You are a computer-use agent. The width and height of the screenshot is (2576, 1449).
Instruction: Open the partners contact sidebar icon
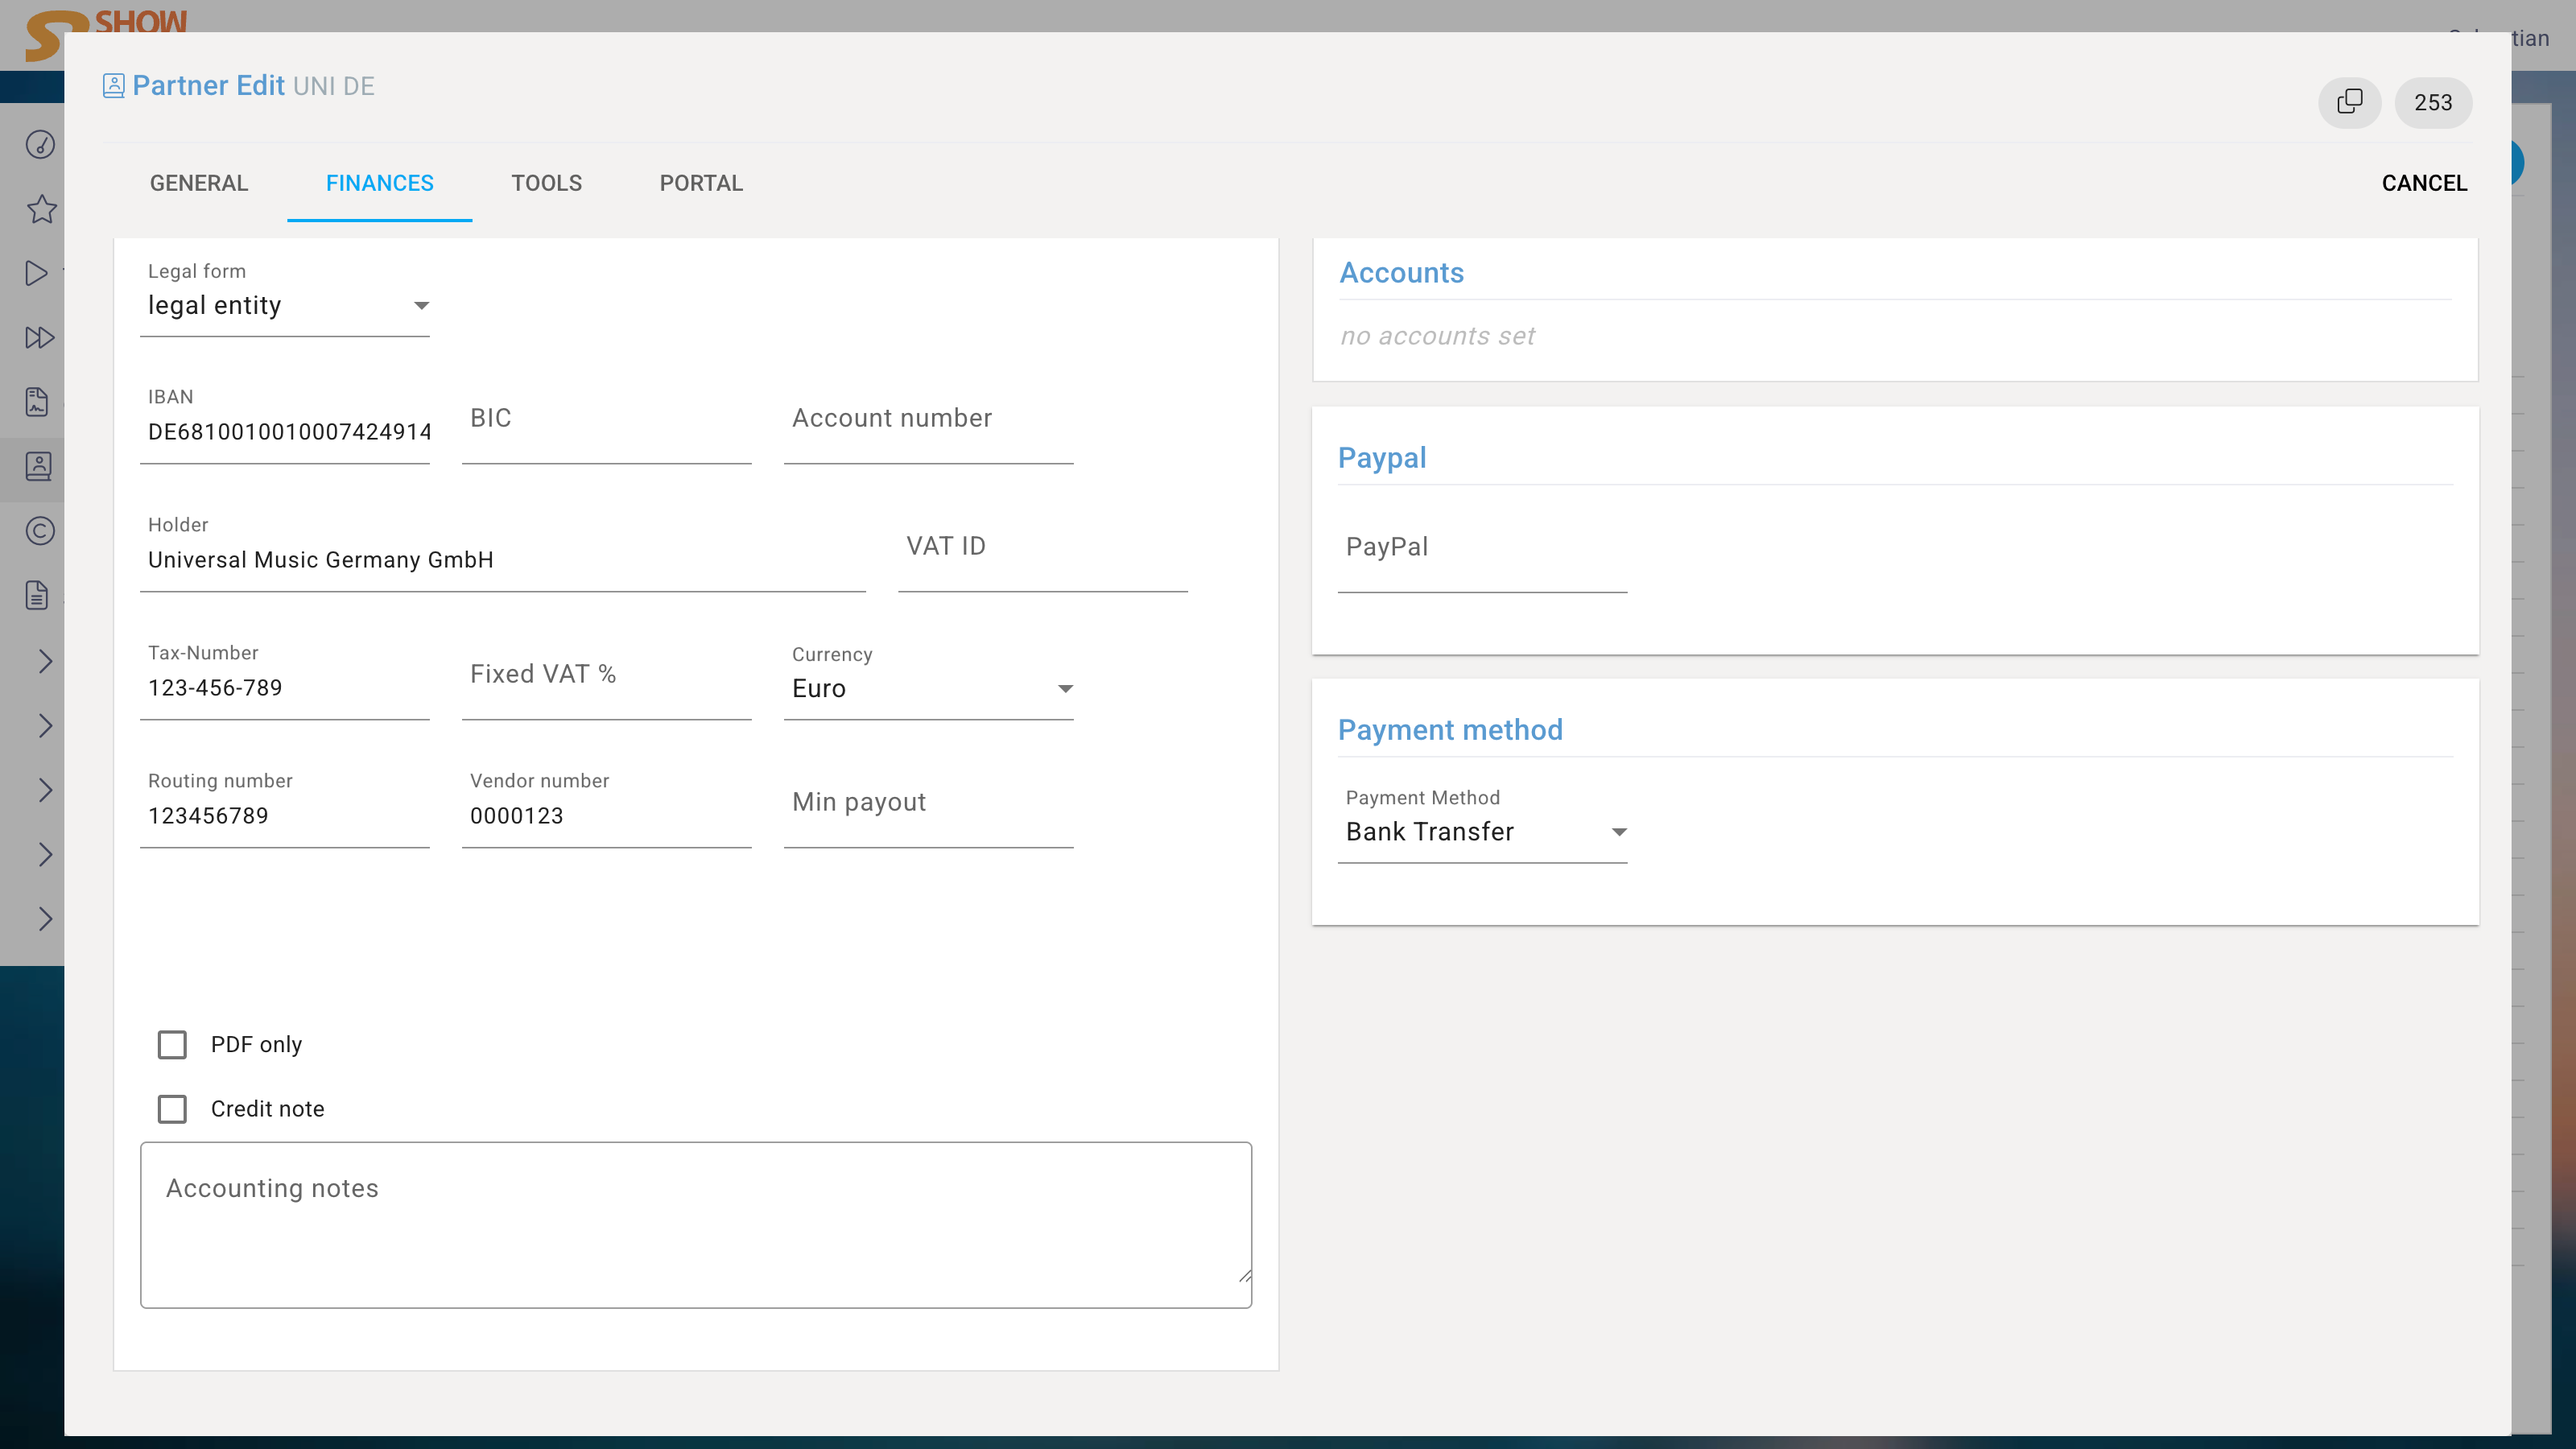(38, 466)
